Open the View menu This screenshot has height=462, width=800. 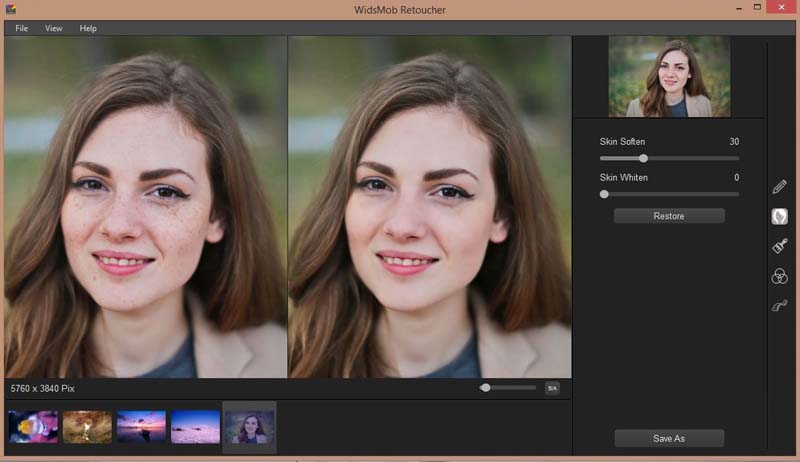point(54,28)
